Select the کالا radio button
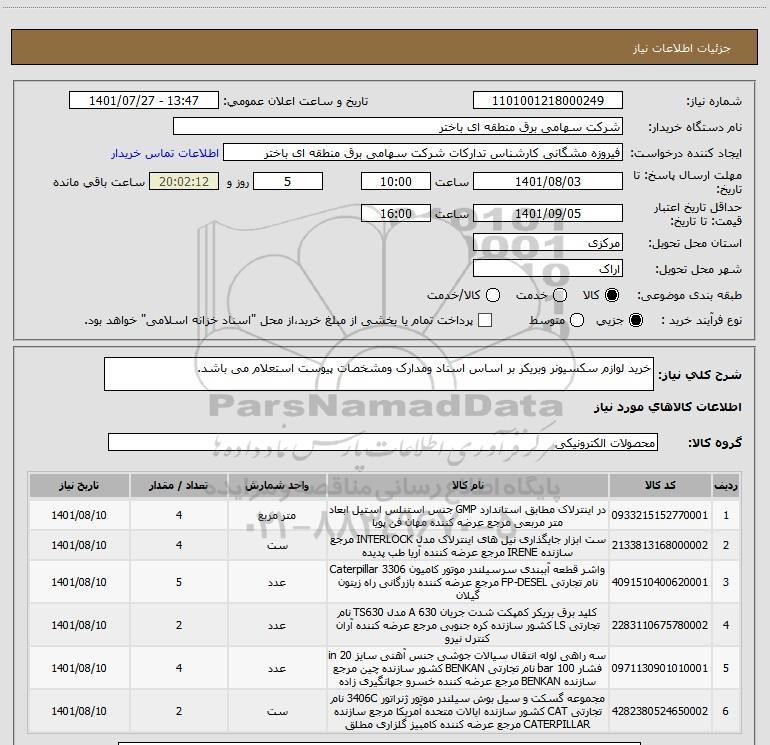This screenshot has height=745, width=770. tap(612, 295)
